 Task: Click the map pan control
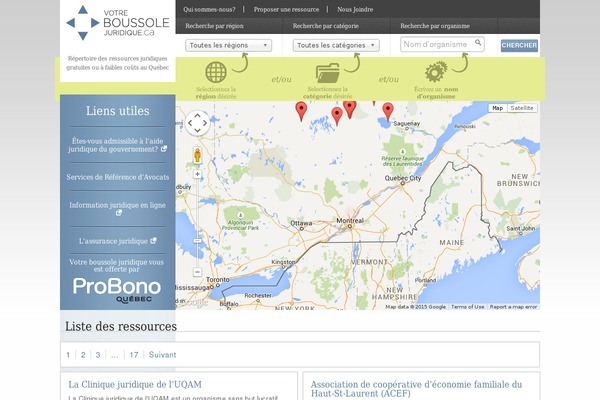click(x=197, y=123)
